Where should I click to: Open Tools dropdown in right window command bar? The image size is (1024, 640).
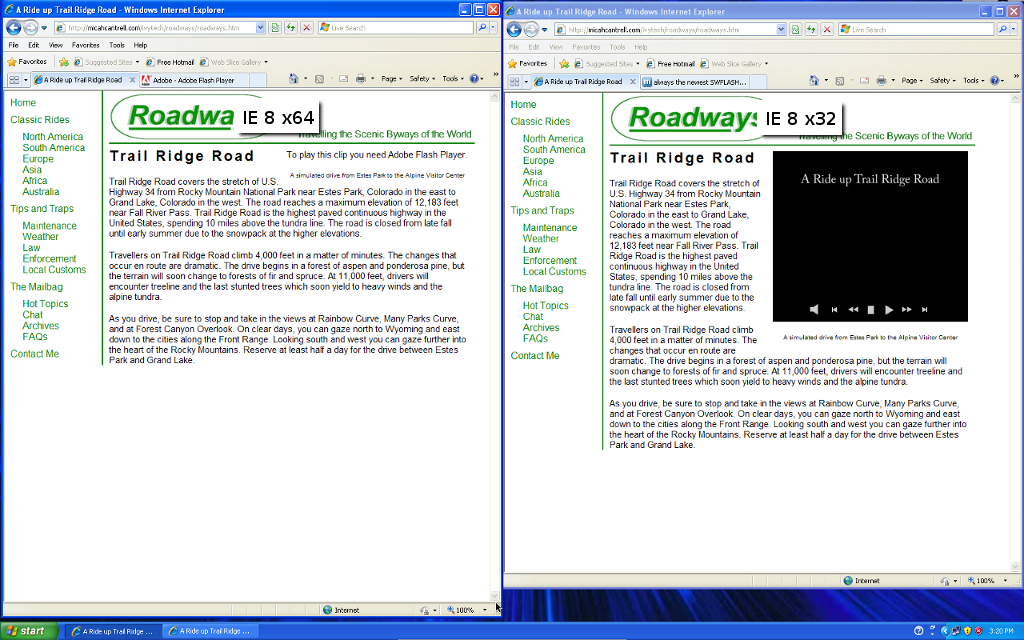pos(973,81)
